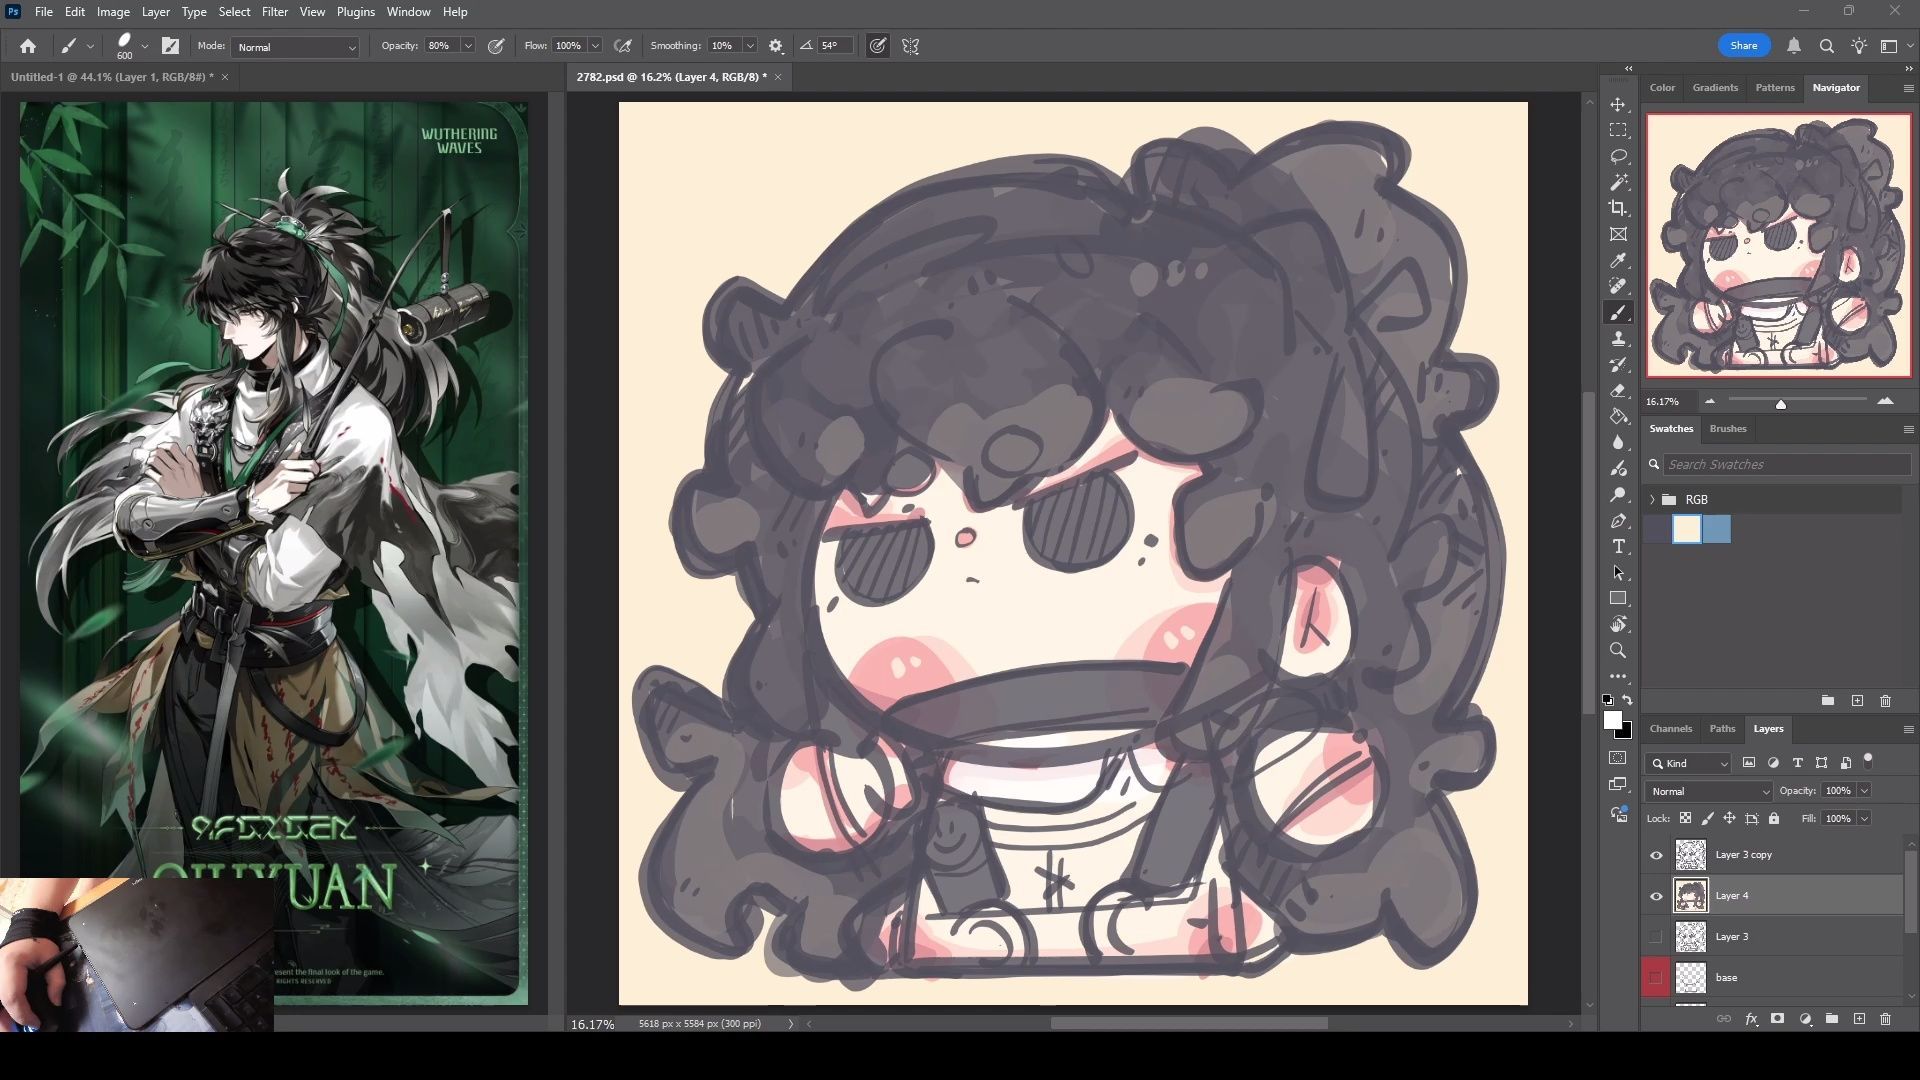The width and height of the screenshot is (1920, 1080).
Task: Swap foreground and background colors
Action: tap(1628, 700)
